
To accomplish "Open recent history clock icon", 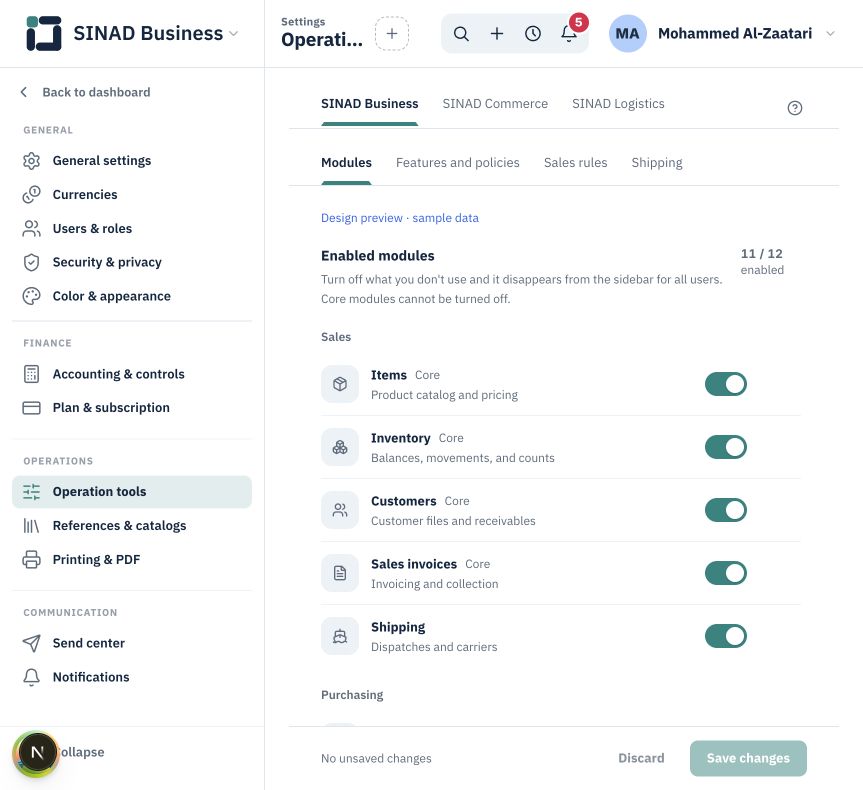I will coord(533,34).
